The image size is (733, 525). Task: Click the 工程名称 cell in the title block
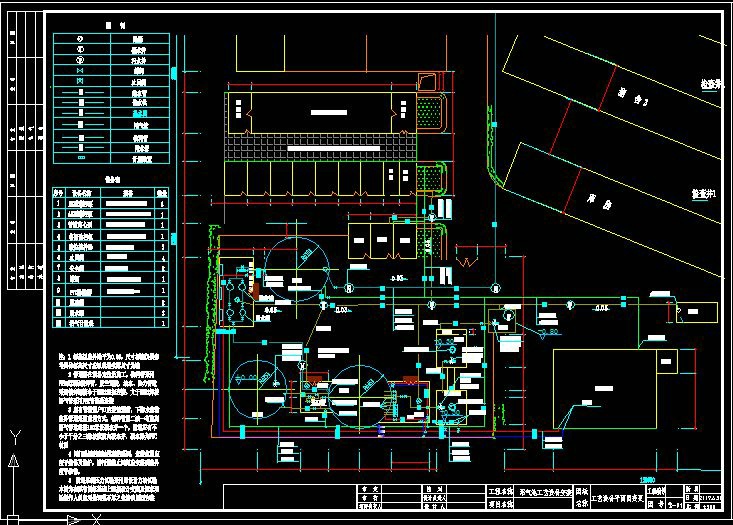pyautogui.click(x=501, y=492)
